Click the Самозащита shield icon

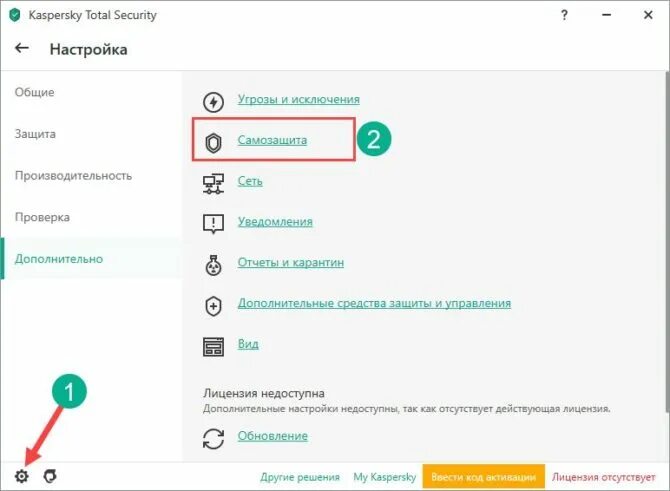(x=213, y=143)
